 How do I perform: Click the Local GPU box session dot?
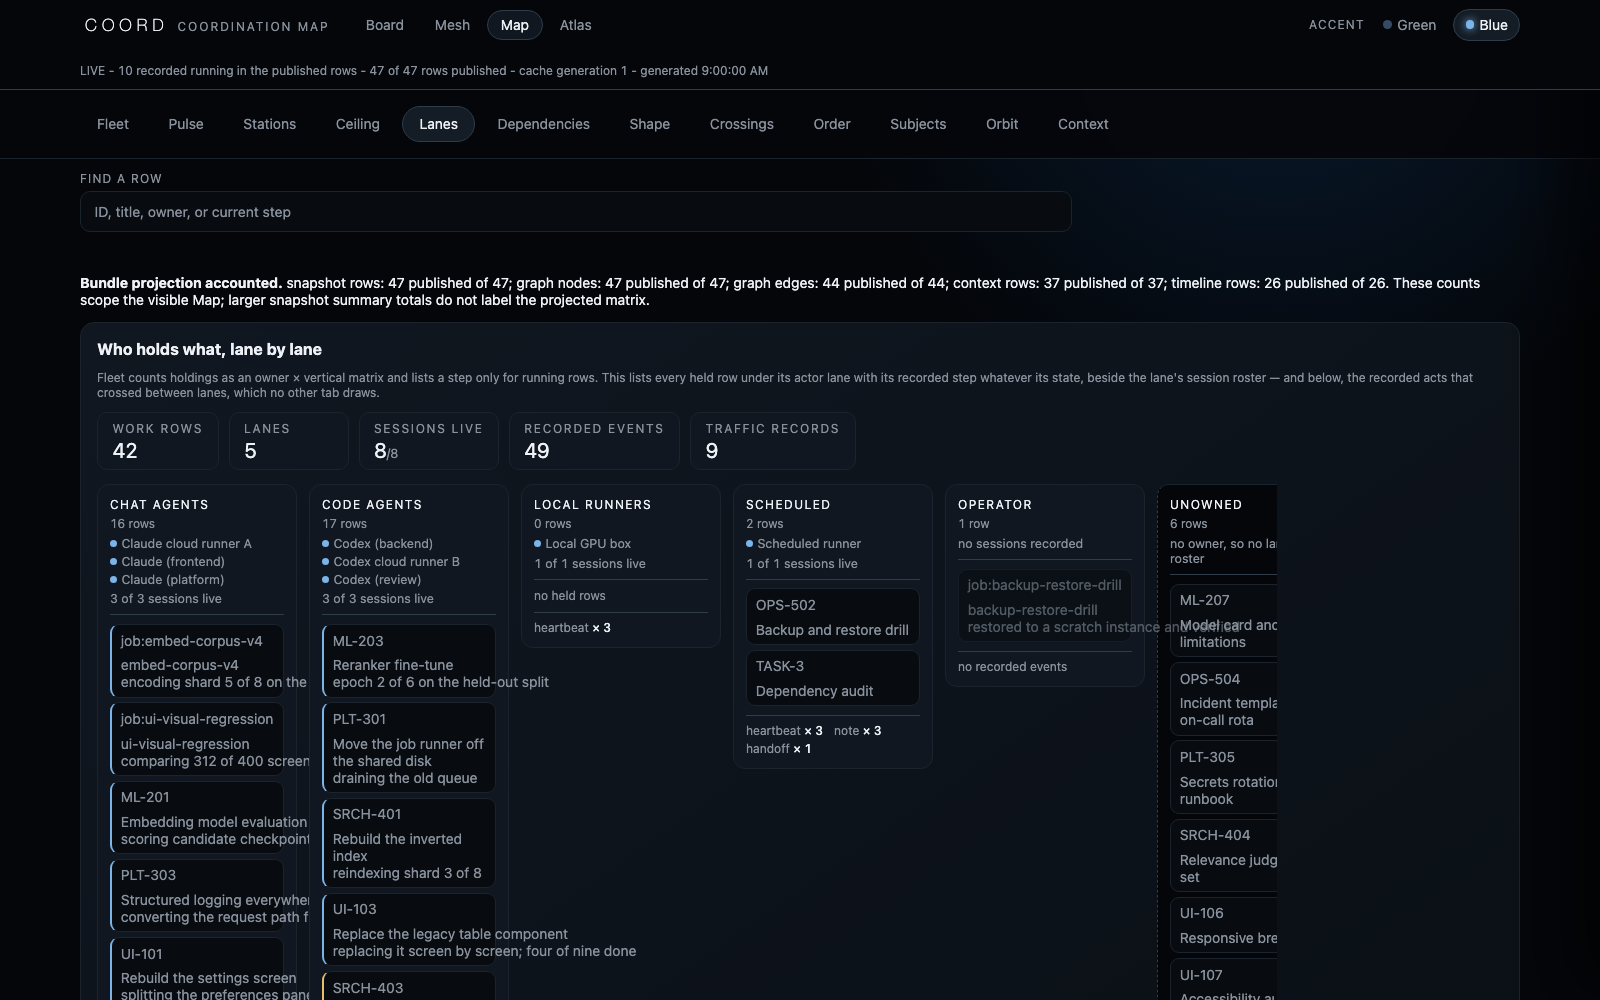tap(538, 544)
